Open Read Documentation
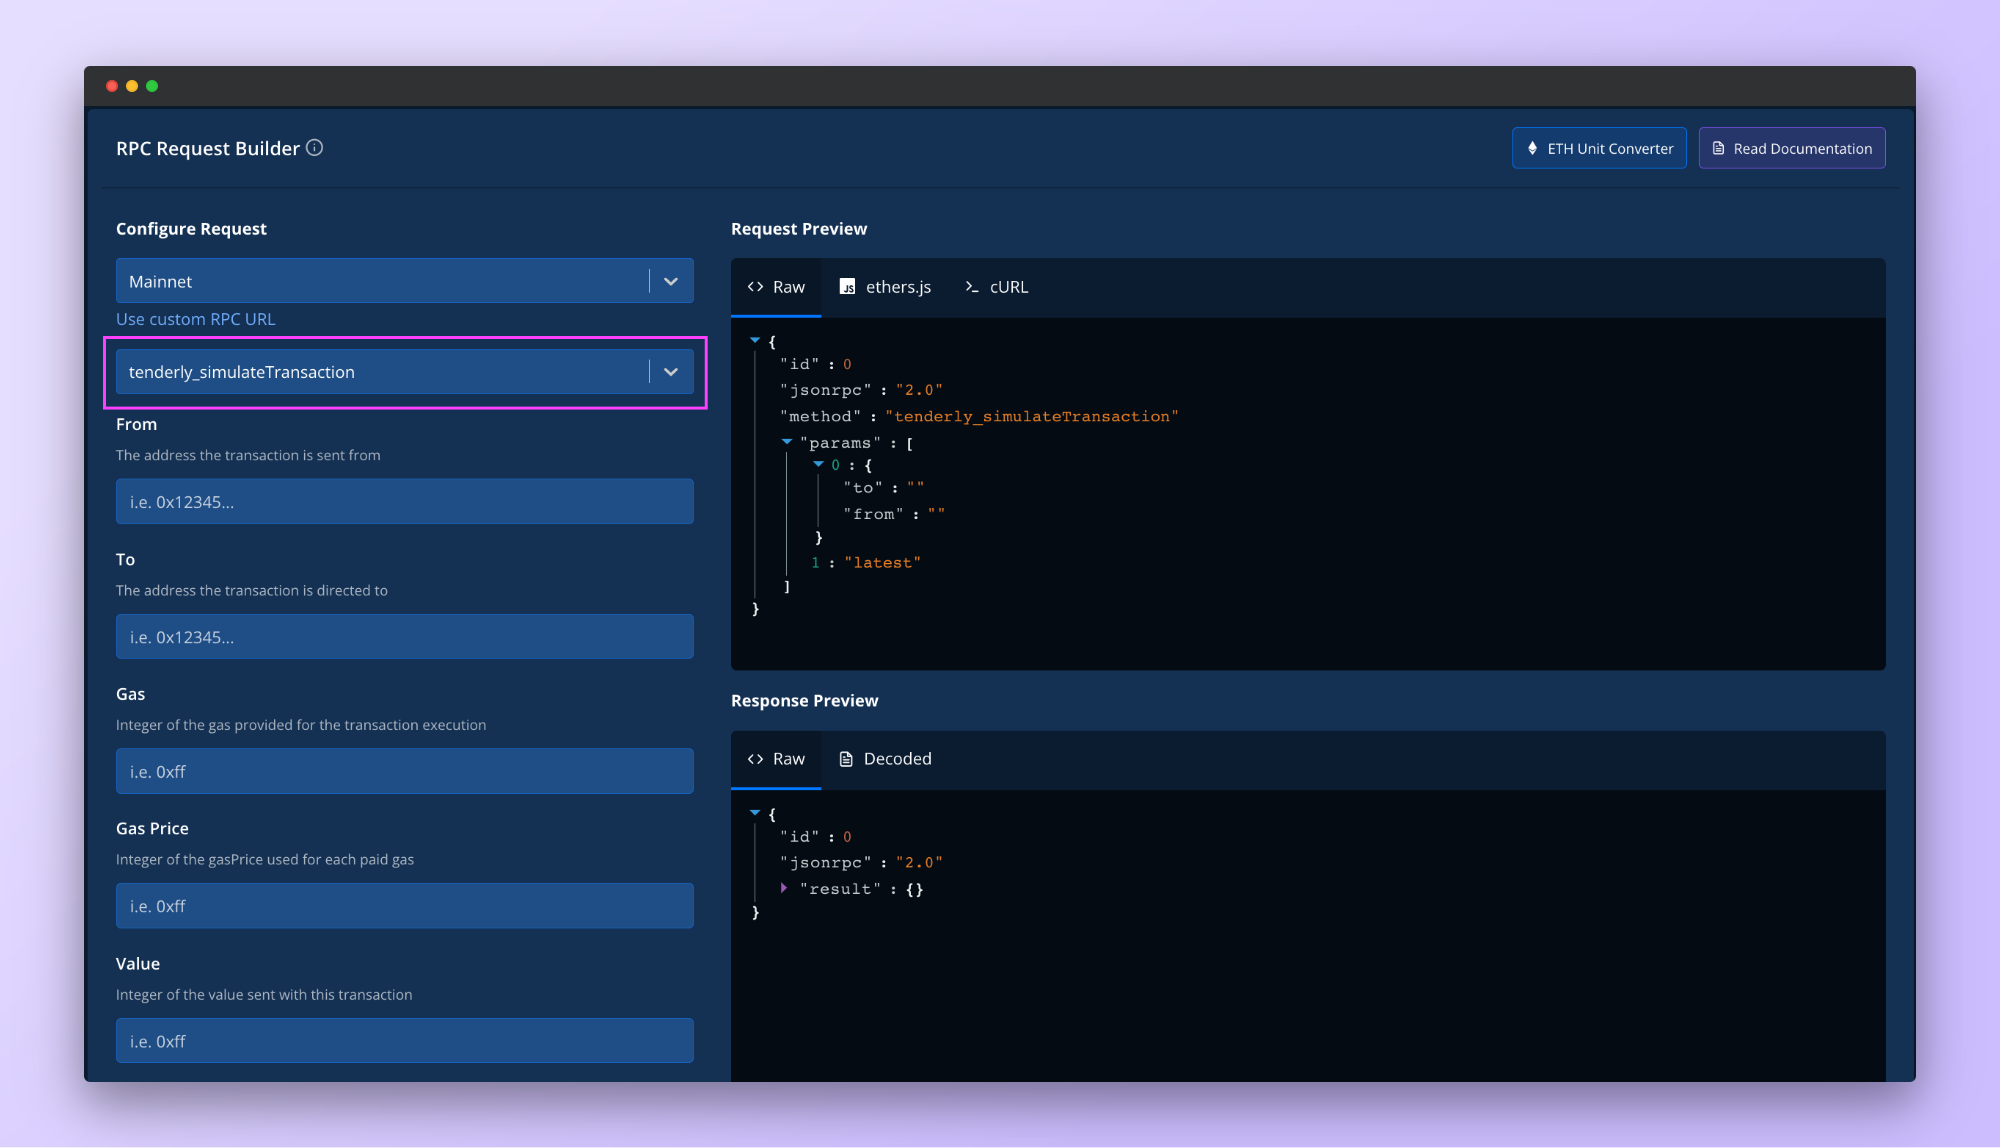The height and width of the screenshot is (1148, 2000). point(1791,148)
